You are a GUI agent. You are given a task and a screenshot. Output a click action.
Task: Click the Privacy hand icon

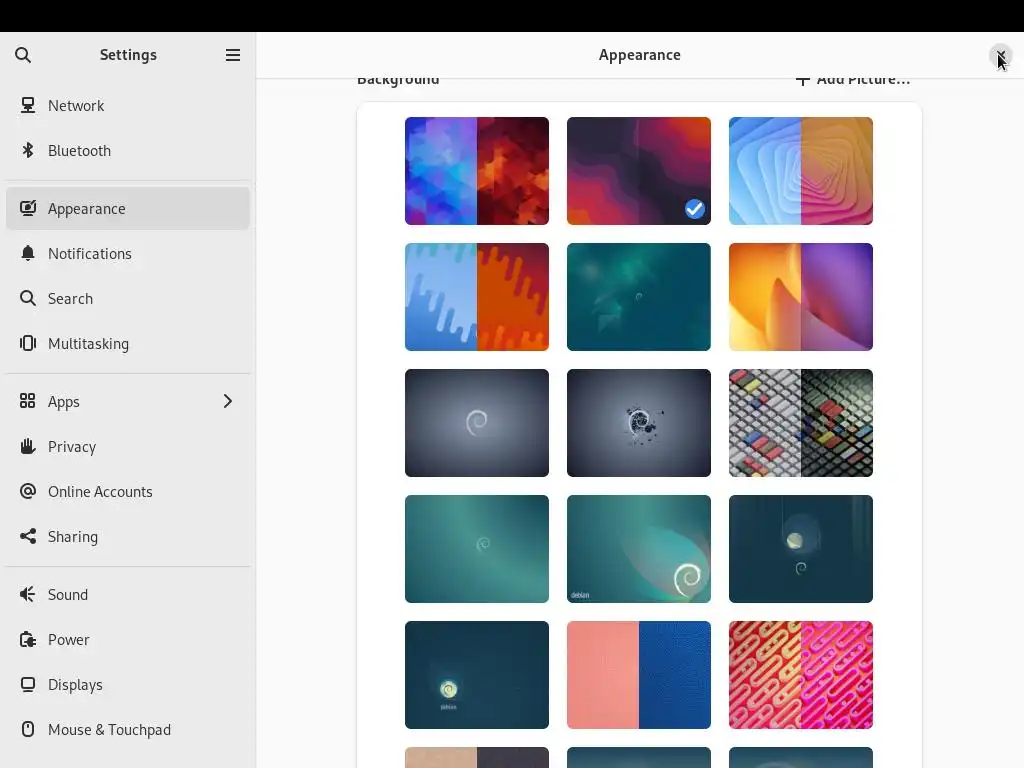coord(27,446)
